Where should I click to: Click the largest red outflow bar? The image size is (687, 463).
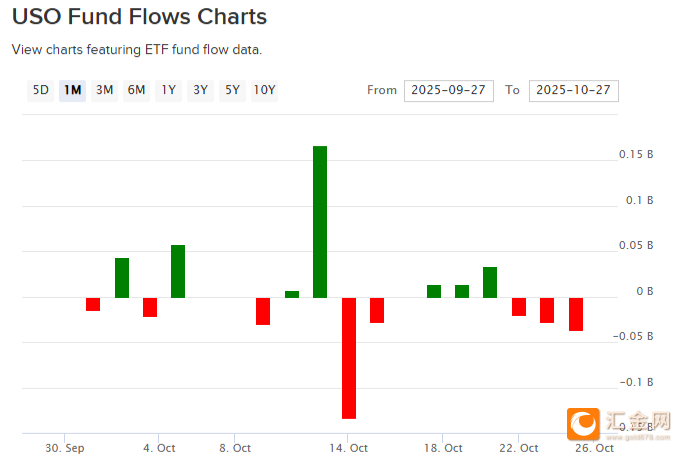coord(349,357)
